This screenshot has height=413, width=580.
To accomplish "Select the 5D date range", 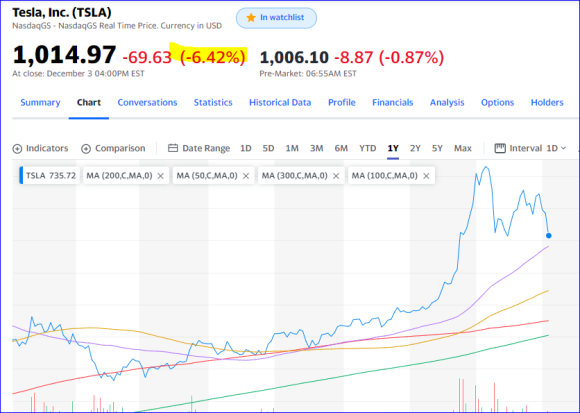I will click(x=268, y=148).
